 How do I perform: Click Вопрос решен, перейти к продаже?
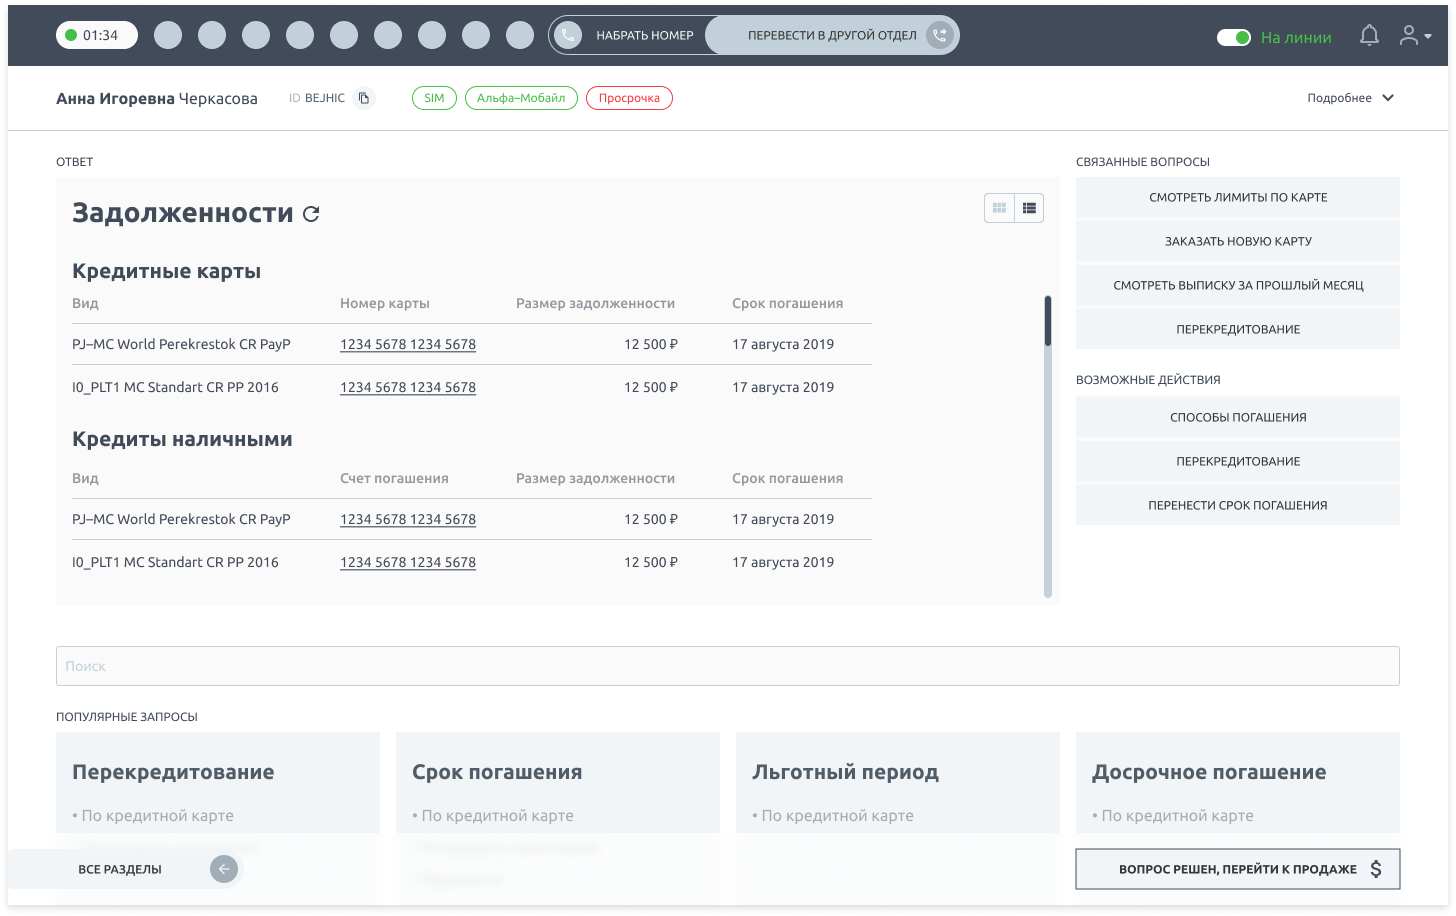coord(1238,869)
